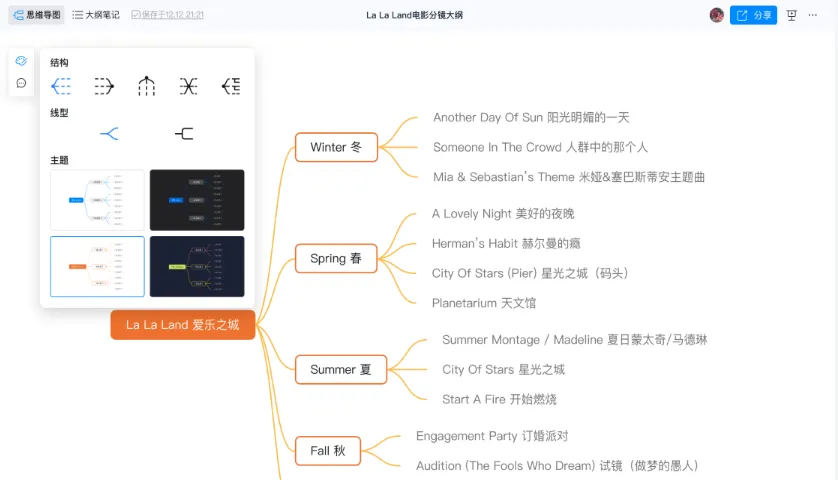Select the right-branching mind map structure
Image resolution: width=838 pixels, height=480 pixels.
(x=61, y=86)
